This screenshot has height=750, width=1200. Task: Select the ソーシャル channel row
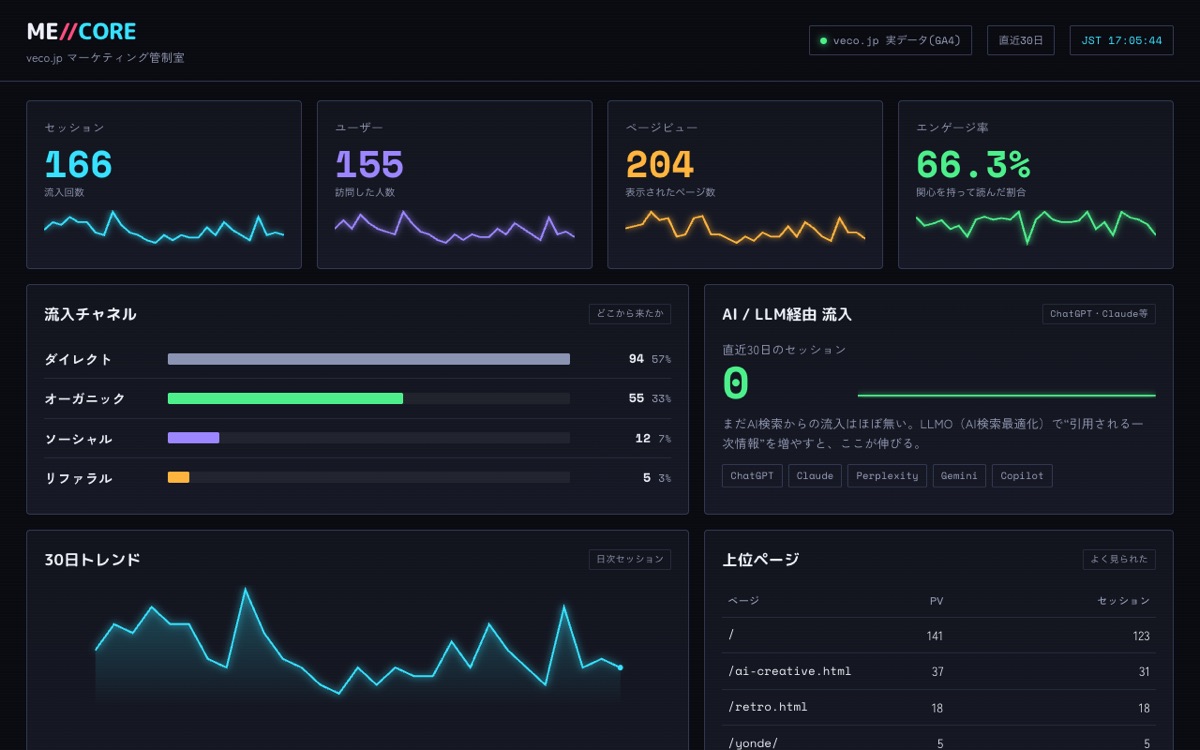[357, 438]
